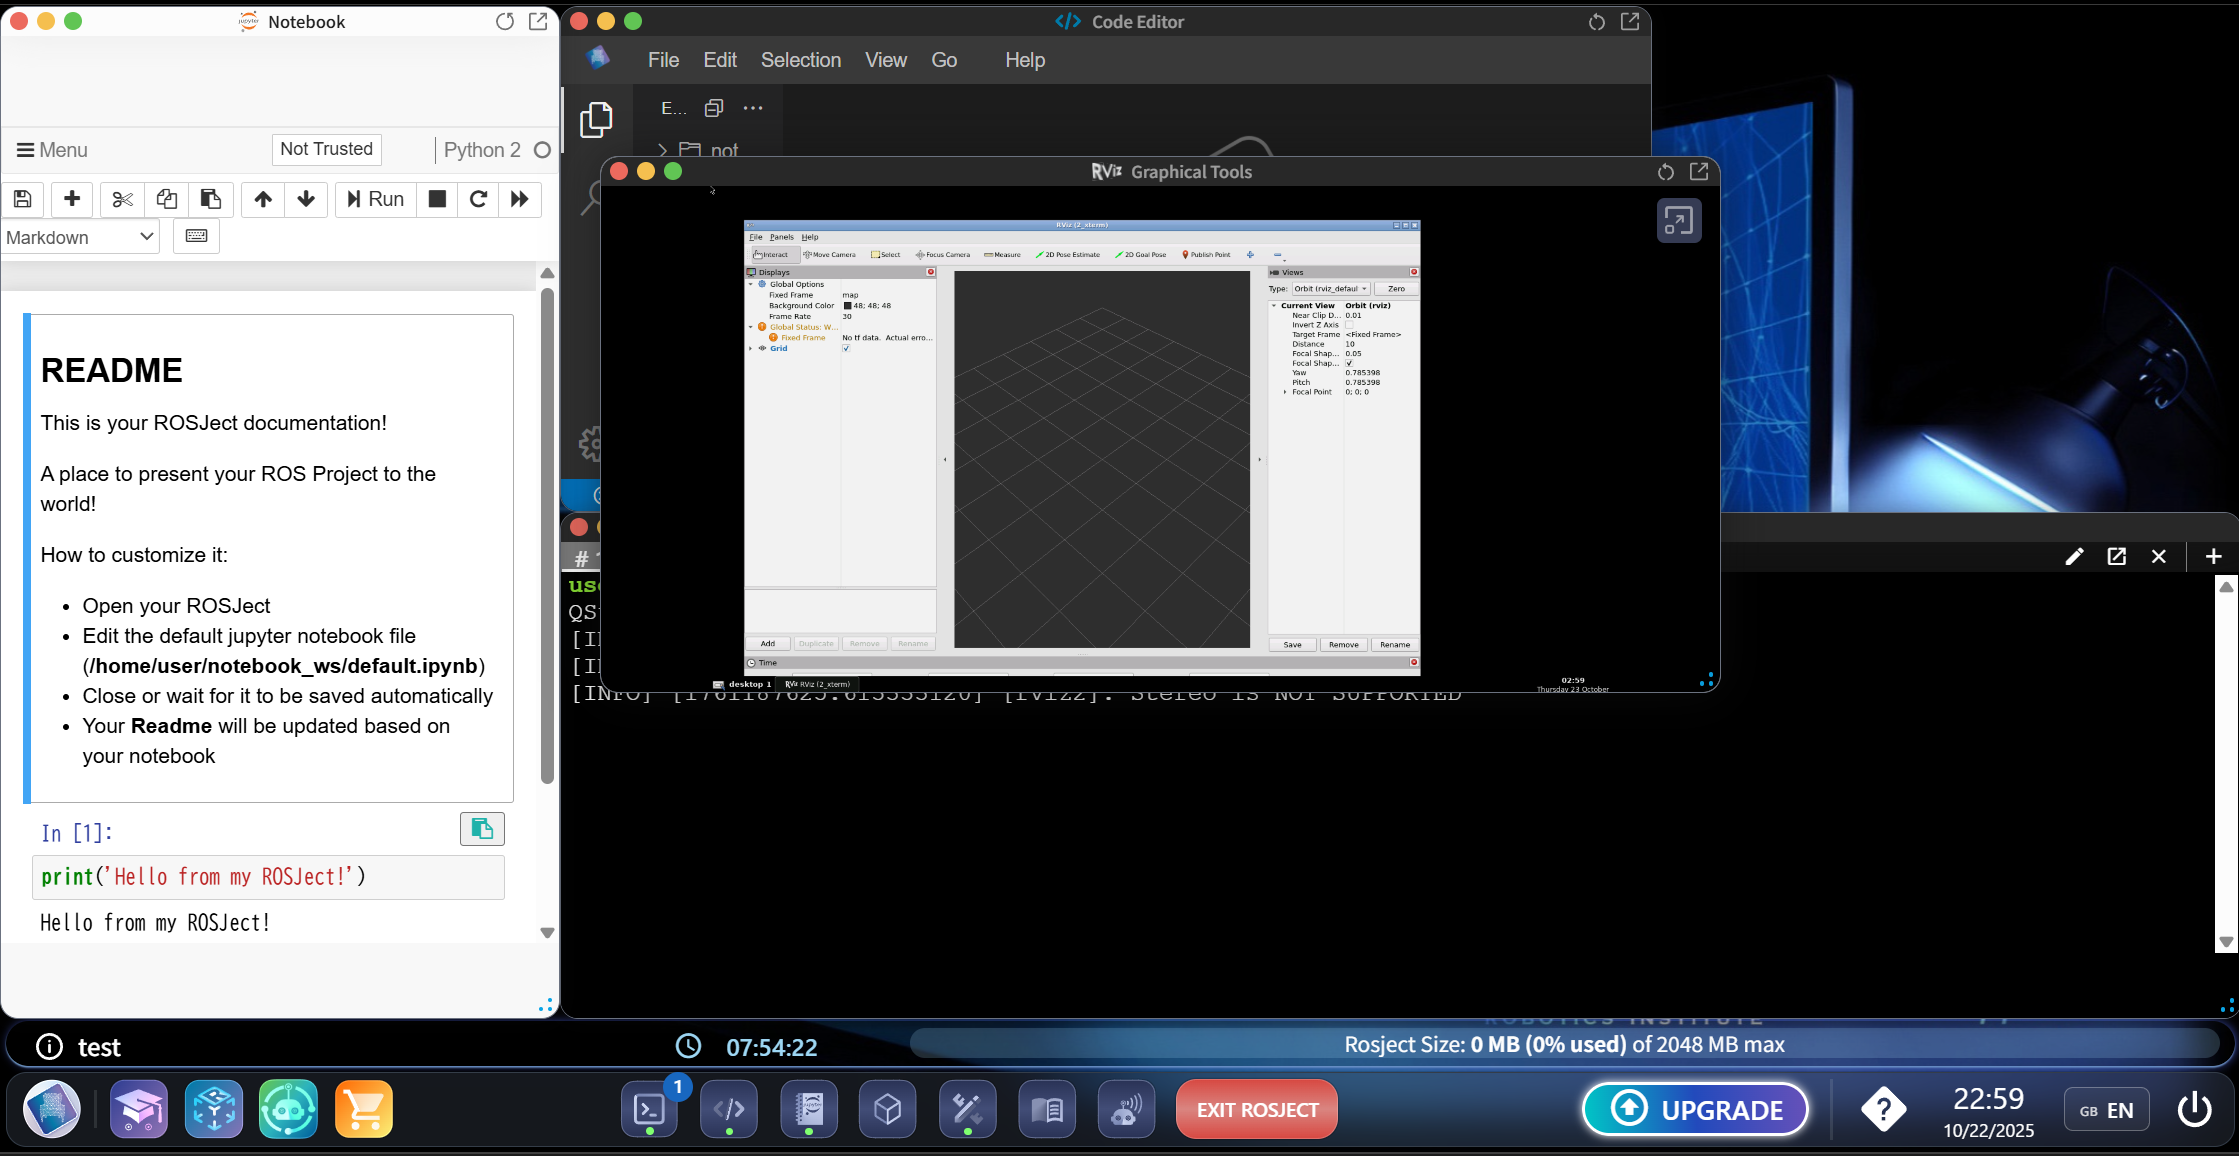The height and width of the screenshot is (1156, 2239).
Task: Open the shopping cart app in dock
Action: (x=363, y=1109)
